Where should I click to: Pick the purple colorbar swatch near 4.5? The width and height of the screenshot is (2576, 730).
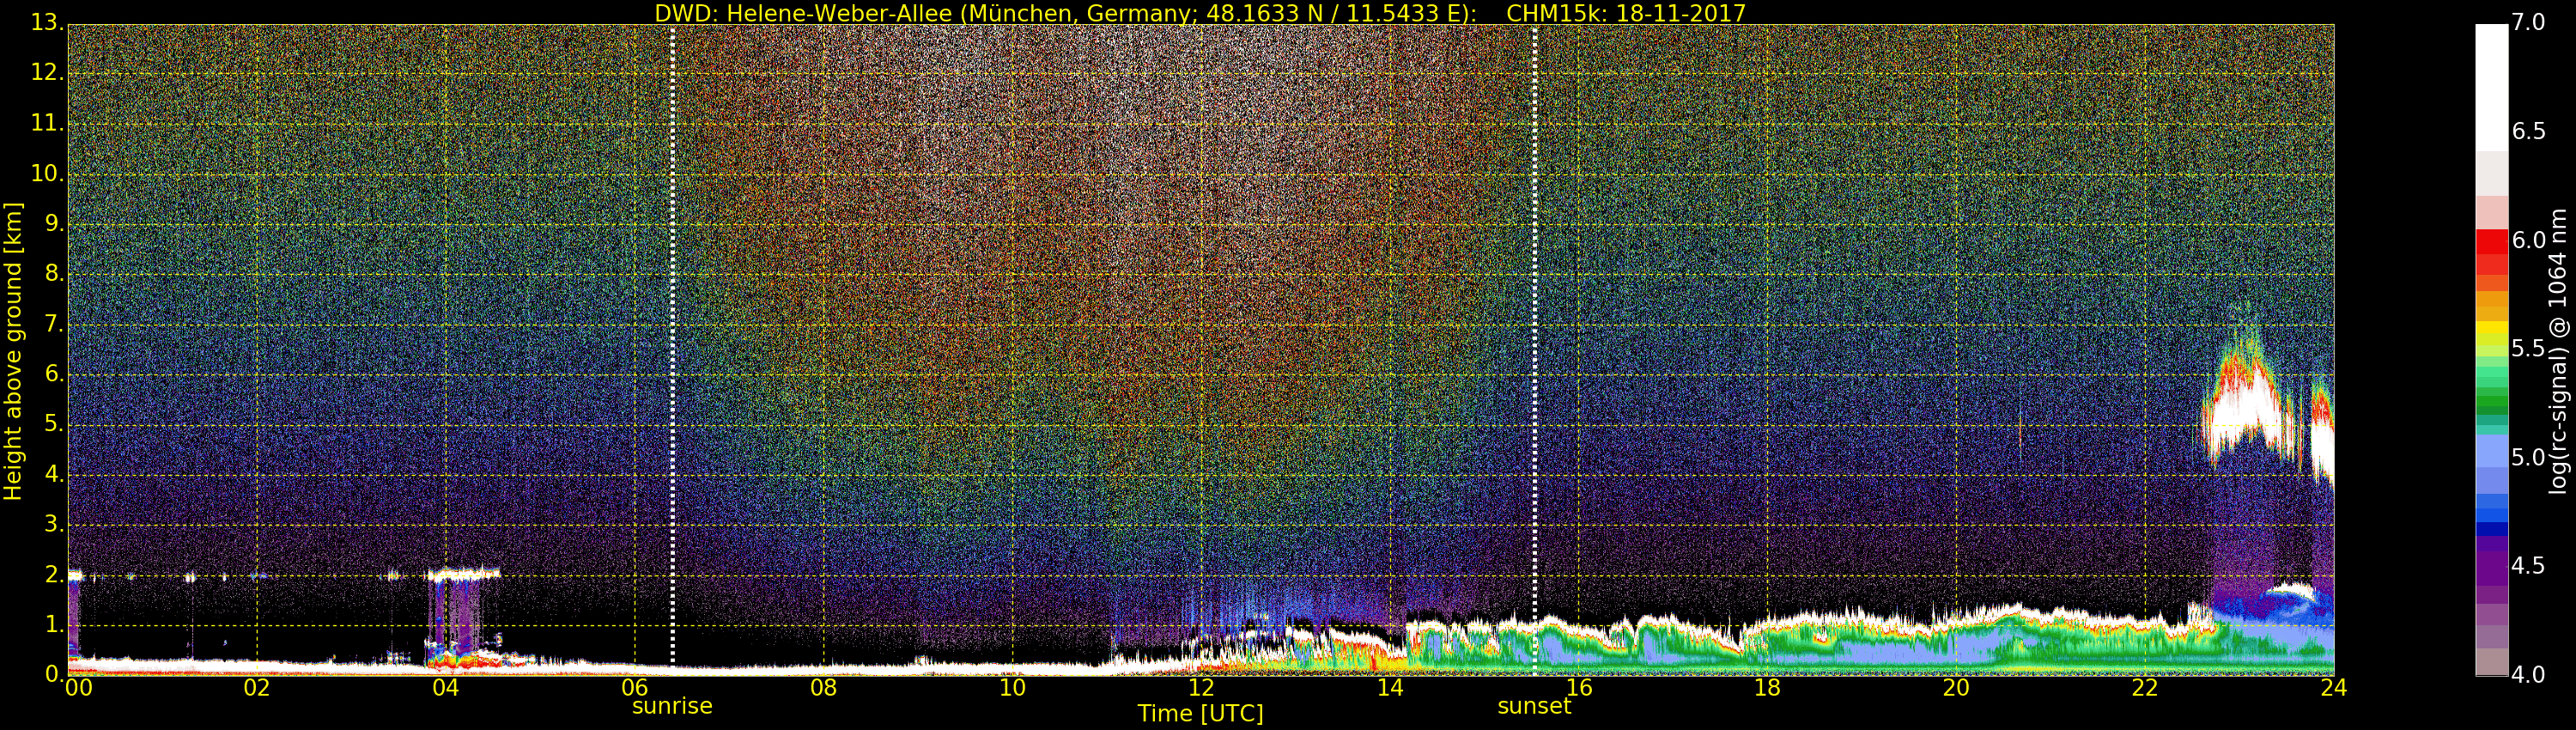point(2491,566)
